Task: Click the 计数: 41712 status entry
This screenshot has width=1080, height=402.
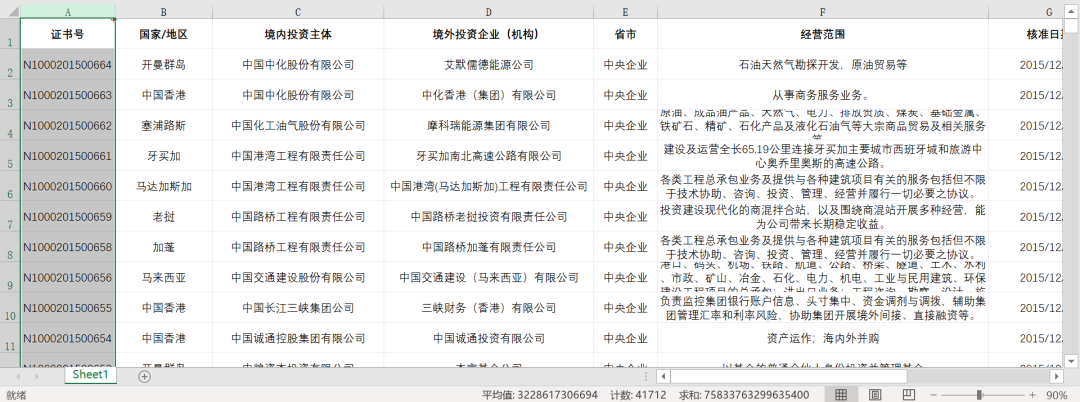Action: (x=638, y=395)
